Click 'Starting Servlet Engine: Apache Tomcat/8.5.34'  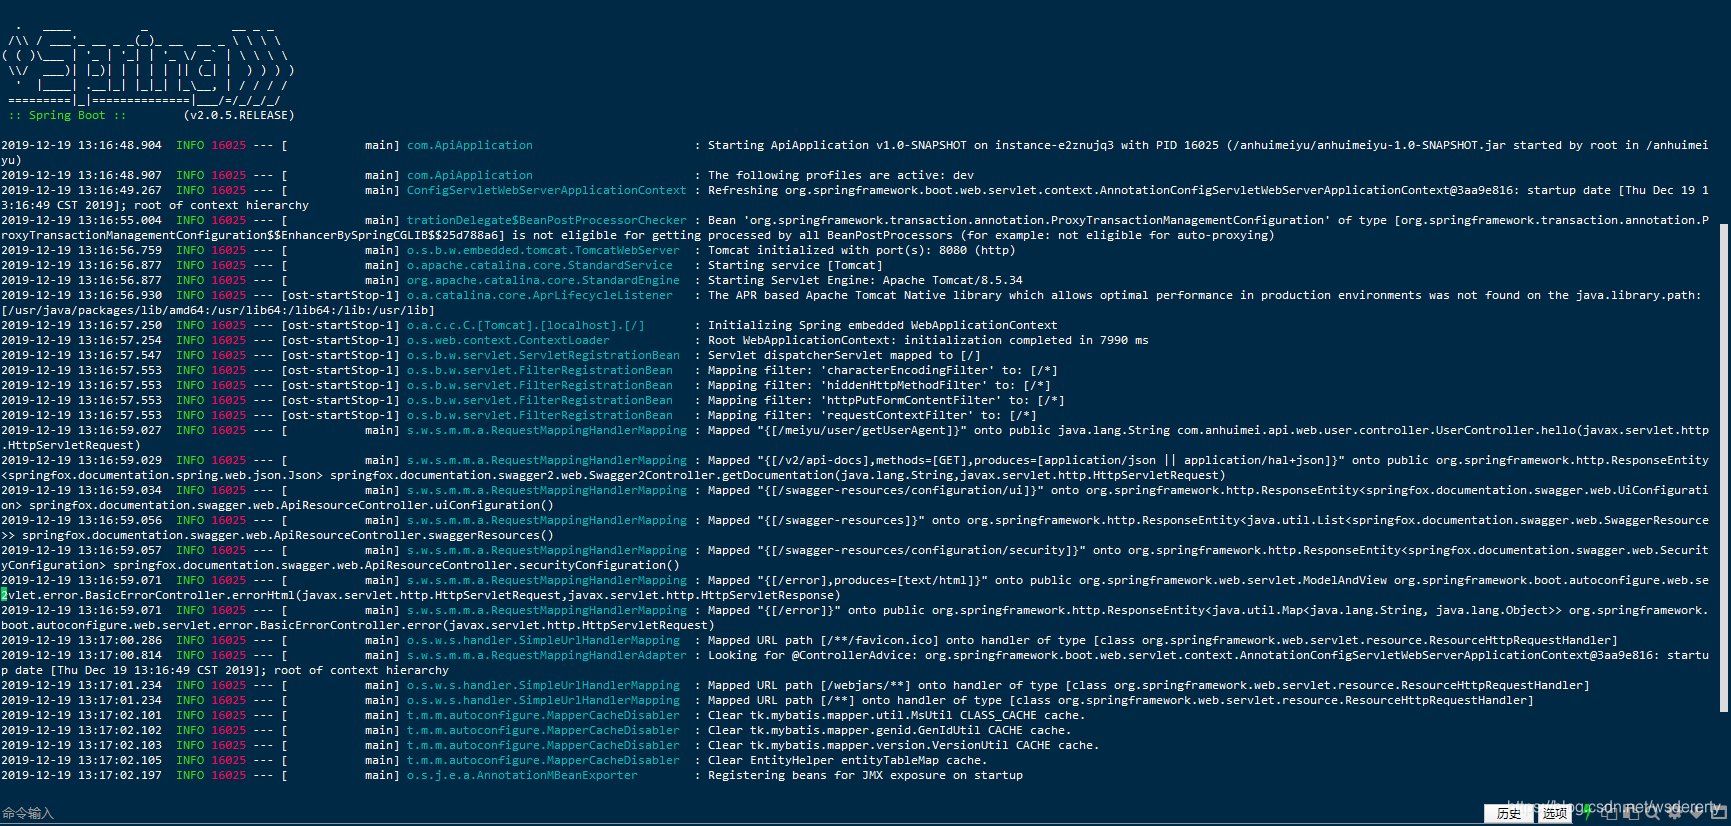(865, 280)
